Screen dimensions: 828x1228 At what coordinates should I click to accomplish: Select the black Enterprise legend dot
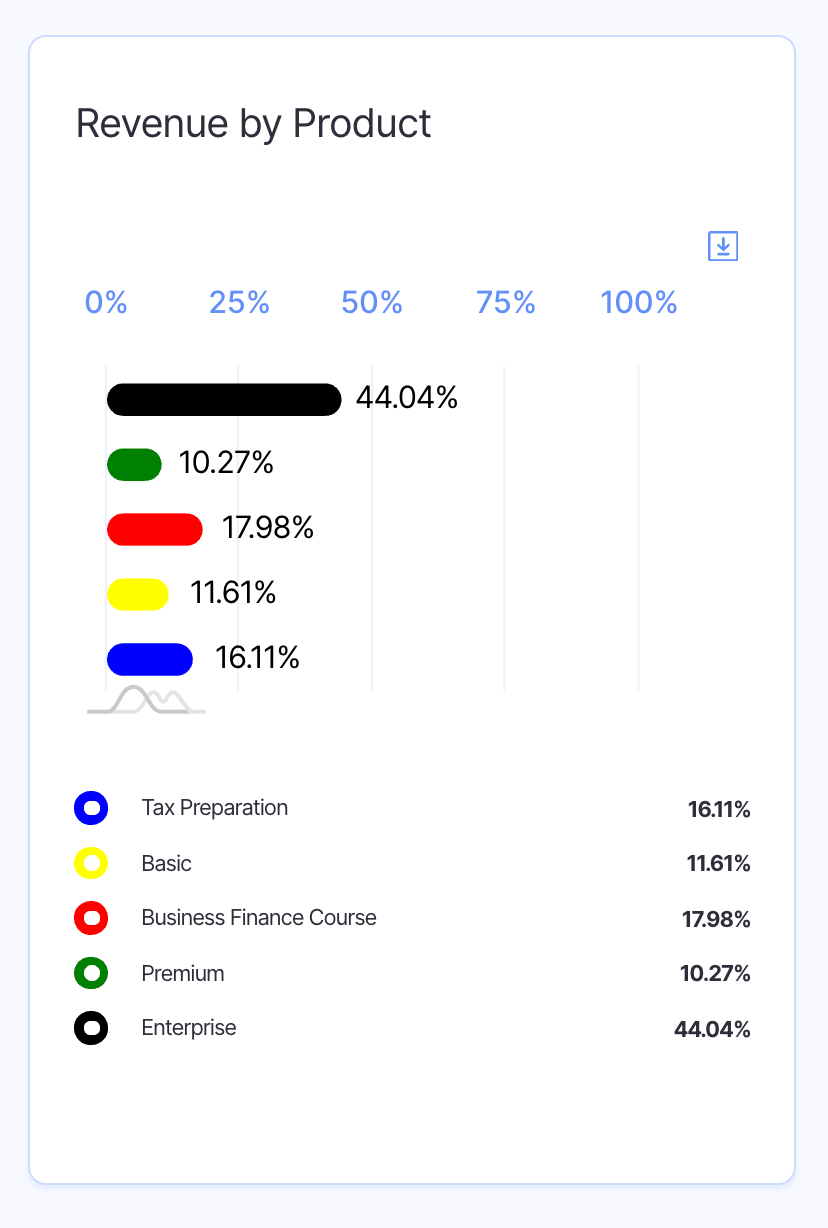pyautogui.click(x=91, y=1028)
